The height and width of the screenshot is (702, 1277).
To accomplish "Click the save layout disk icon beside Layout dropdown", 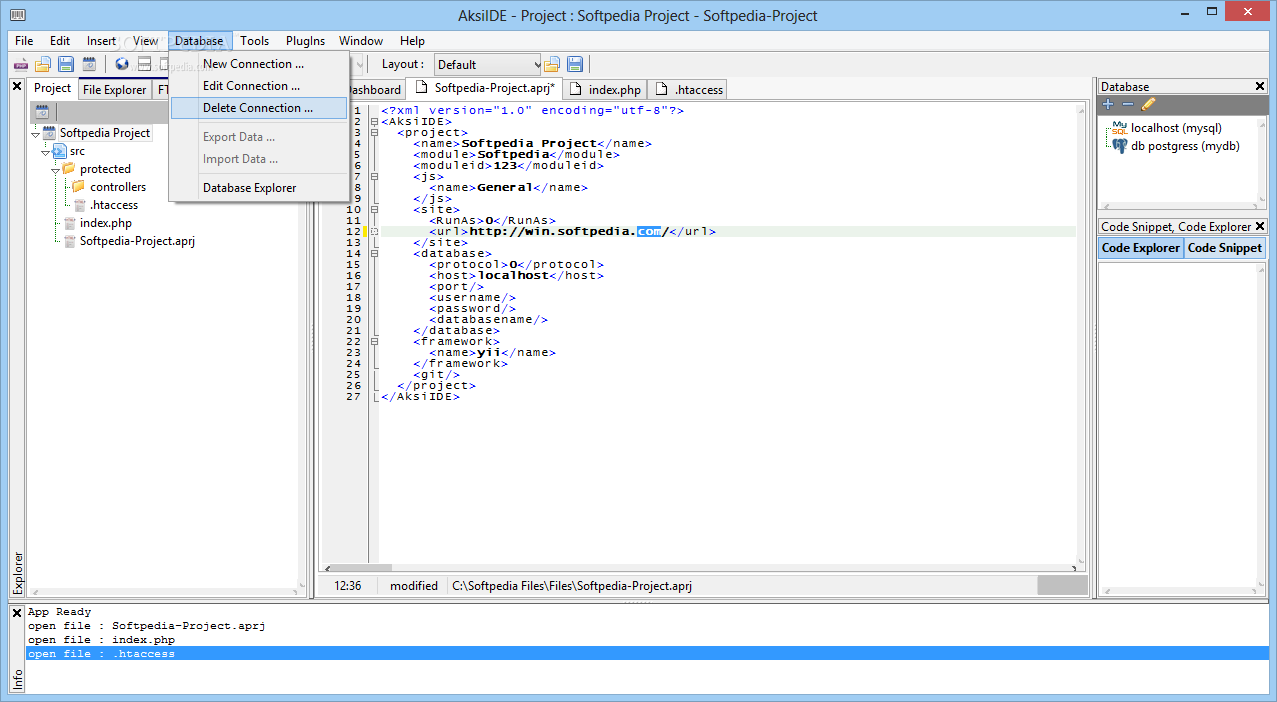I will click(574, 64).
